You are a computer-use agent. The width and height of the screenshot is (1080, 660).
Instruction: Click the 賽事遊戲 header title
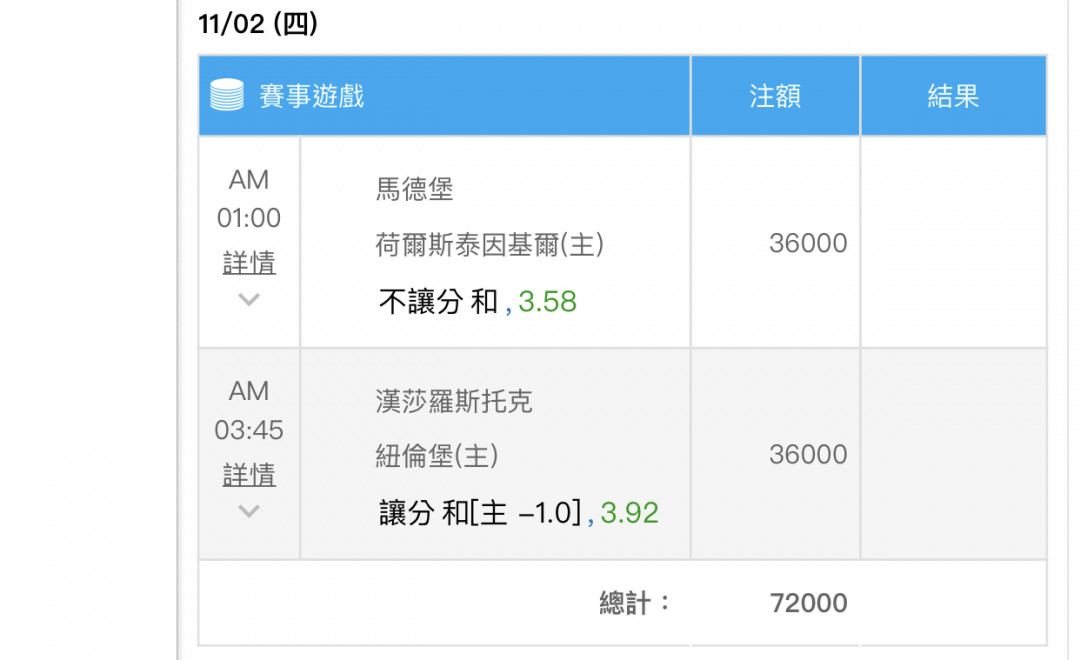pos(311,96)
